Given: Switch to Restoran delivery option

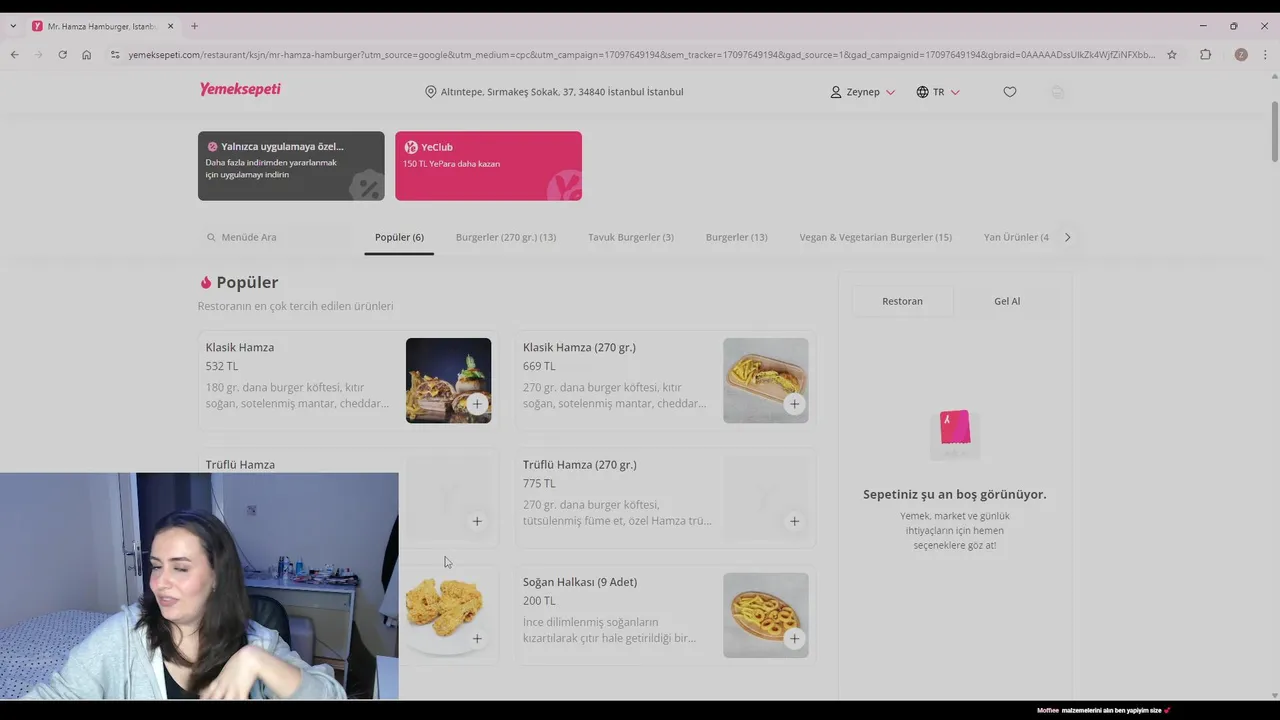Looking at the screenshot, I should pos(903,301).
